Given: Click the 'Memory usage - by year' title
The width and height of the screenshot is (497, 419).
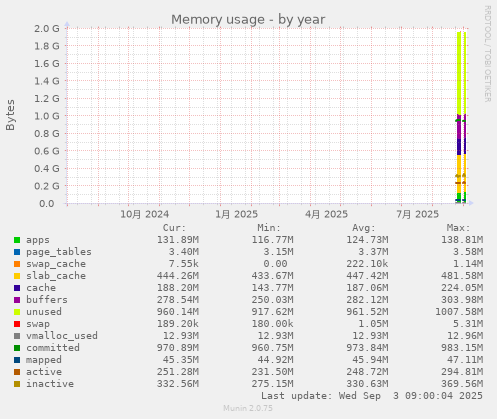Looking at the screenshot, I should pos(248,20).
